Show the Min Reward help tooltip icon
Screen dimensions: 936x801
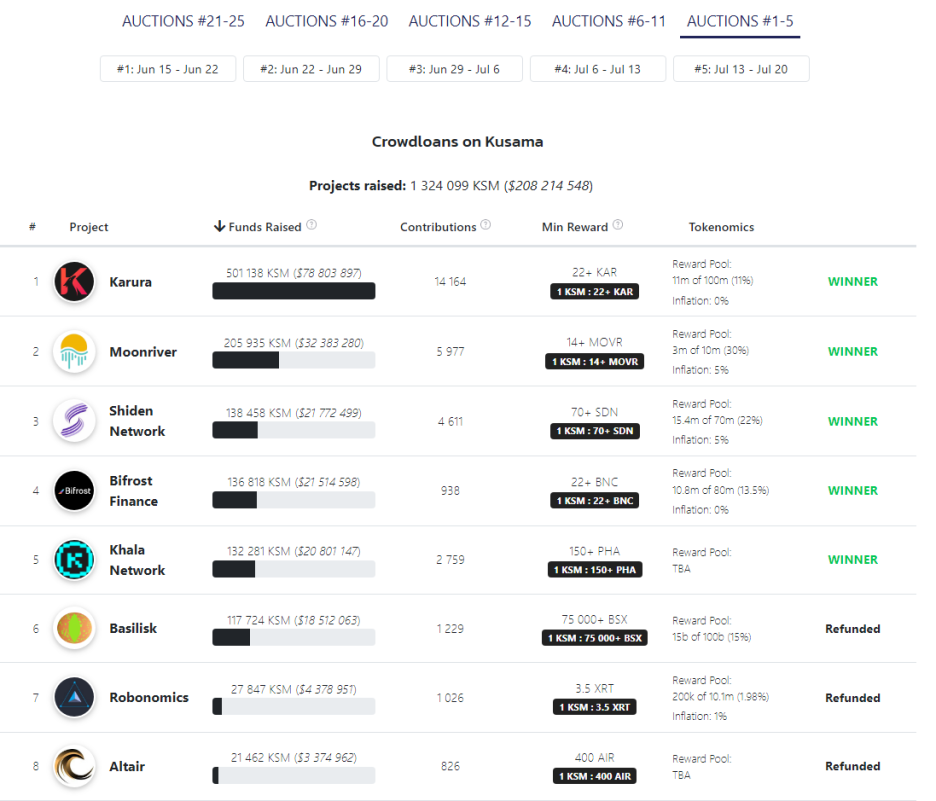click(x=618, y=225)
